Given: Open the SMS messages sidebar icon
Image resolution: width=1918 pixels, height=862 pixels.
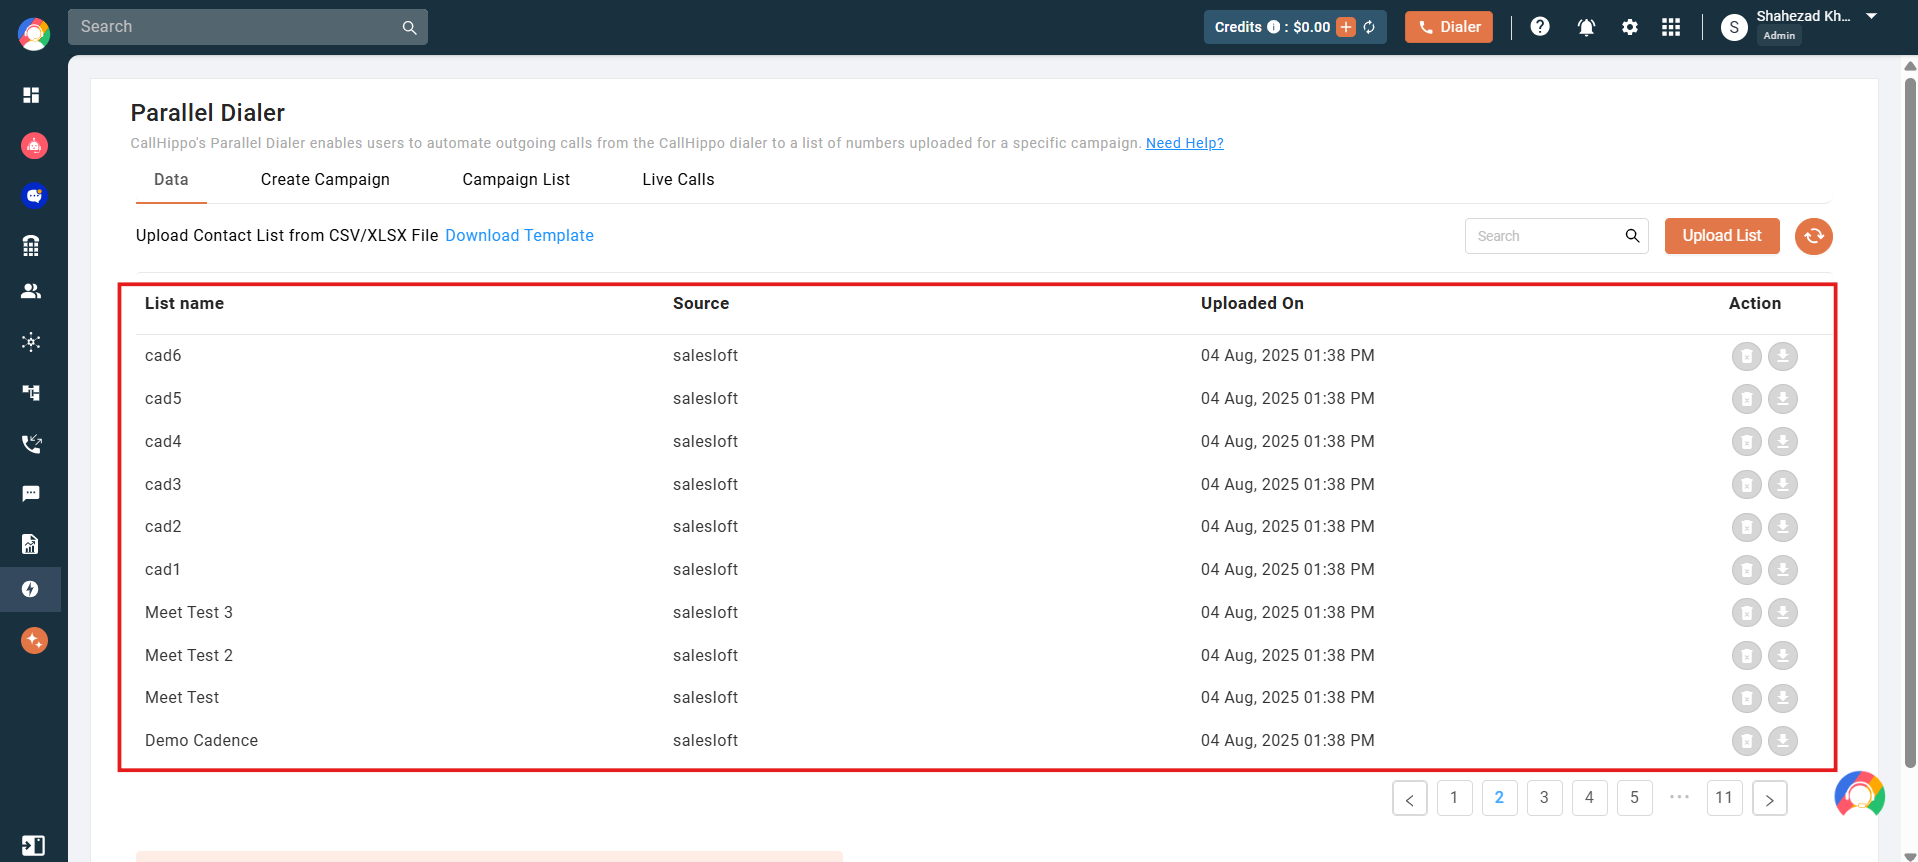Looking at the screenshot, I should tap(31, 494).
